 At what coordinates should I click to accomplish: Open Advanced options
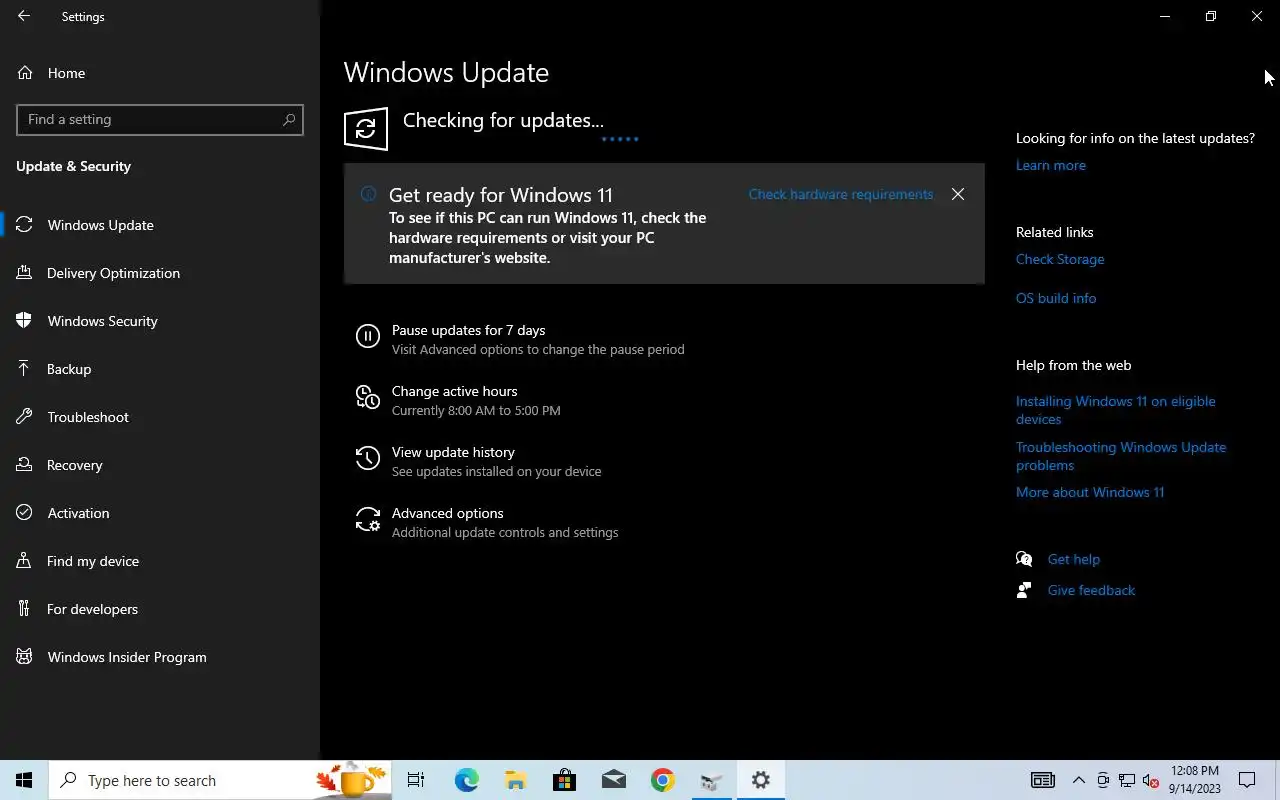[x=447, y=513]
